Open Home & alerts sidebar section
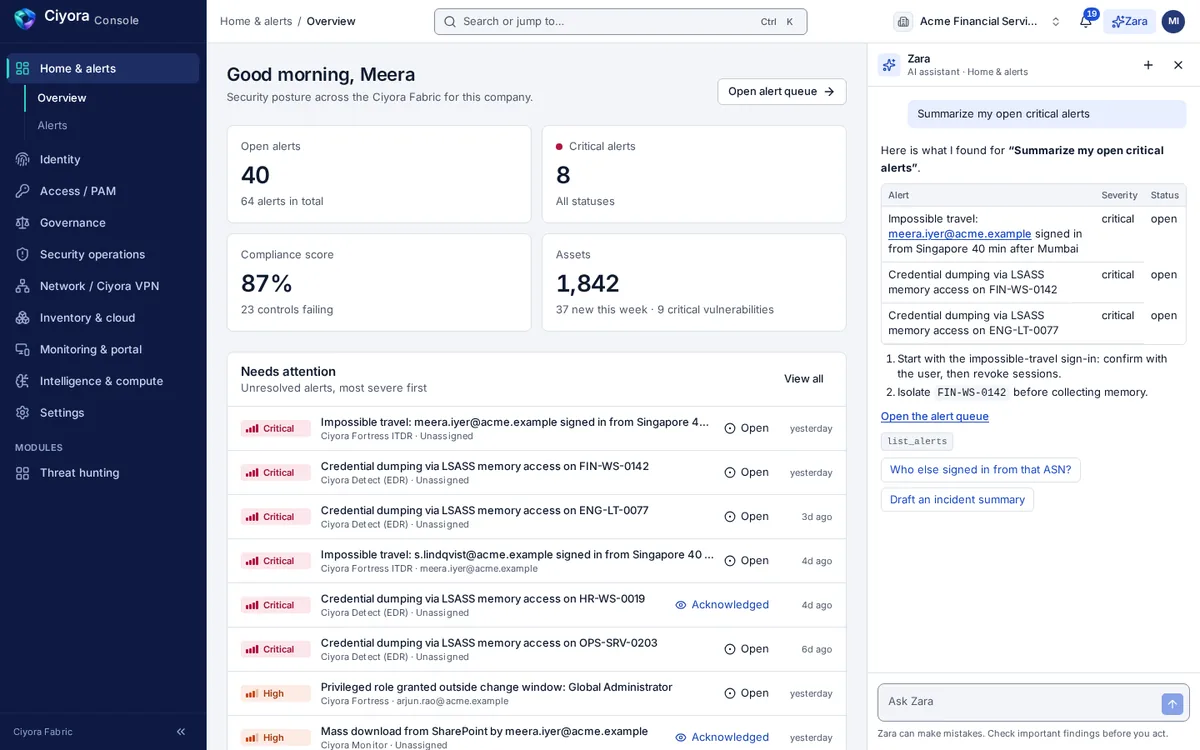The width and height of the screenshot is (1200, 750). (103, 68)
